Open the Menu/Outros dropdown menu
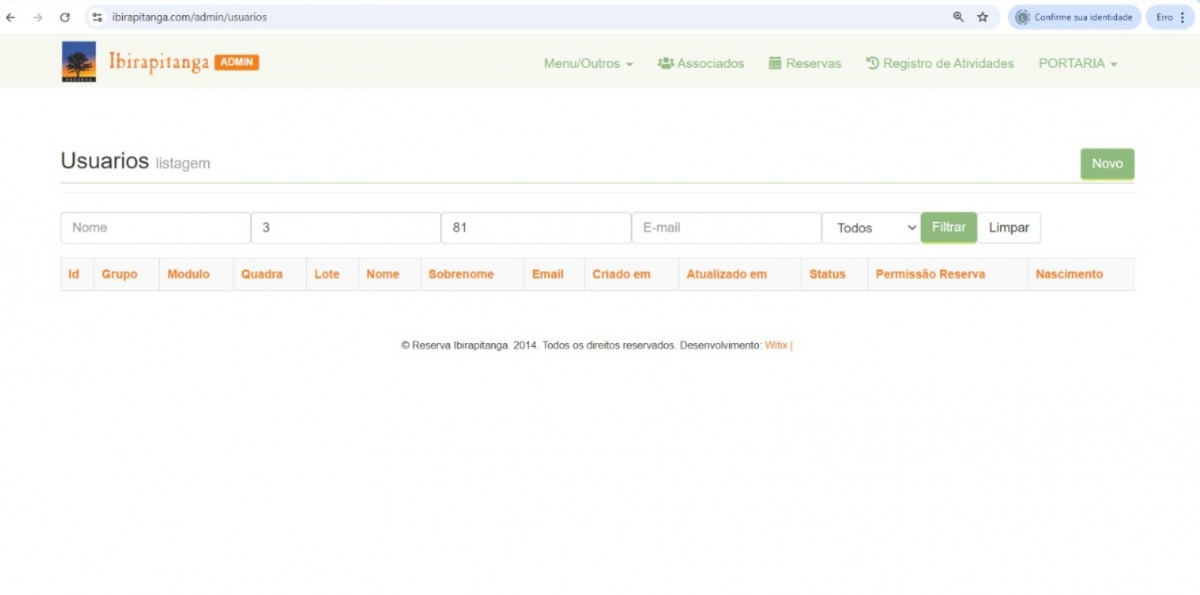 588,63
